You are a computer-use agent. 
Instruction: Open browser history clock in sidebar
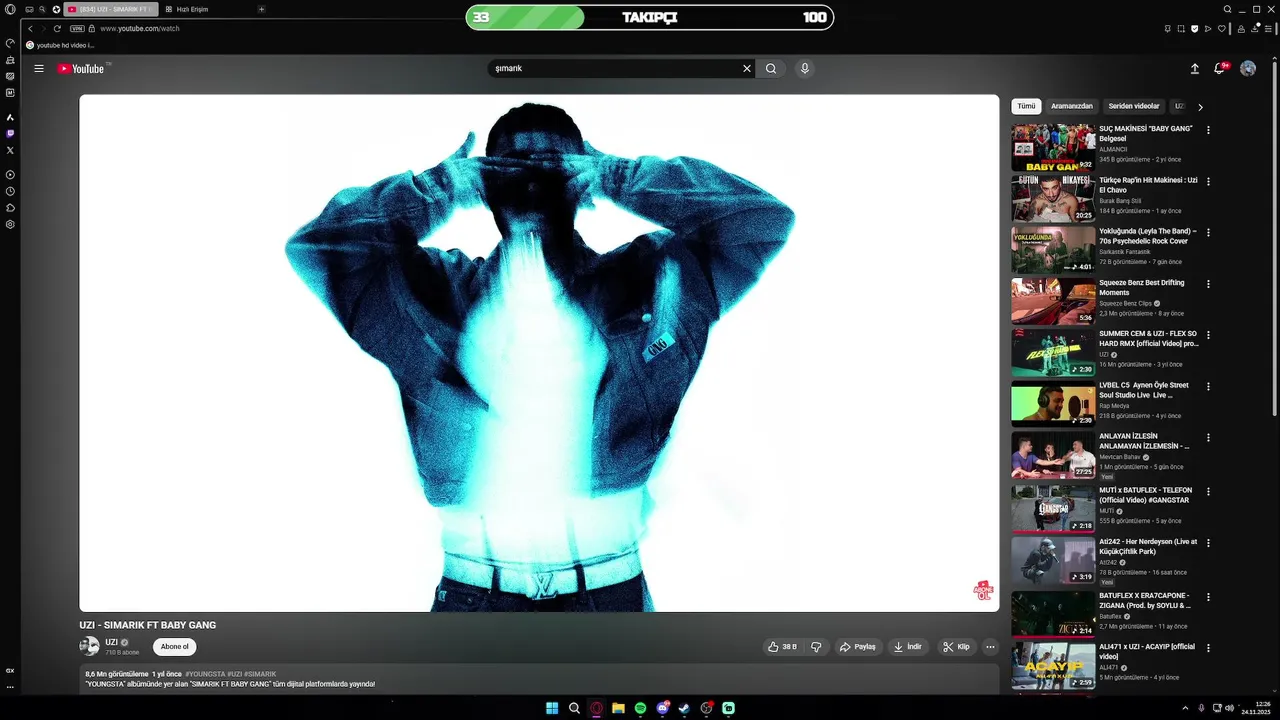10,191
